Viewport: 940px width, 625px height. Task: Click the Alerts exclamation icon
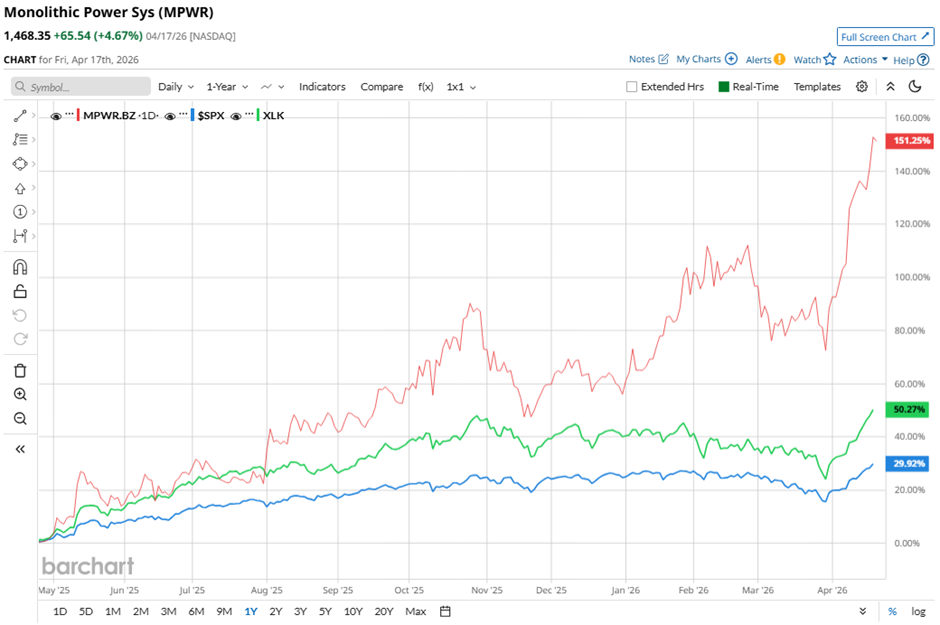click(779, 59)
